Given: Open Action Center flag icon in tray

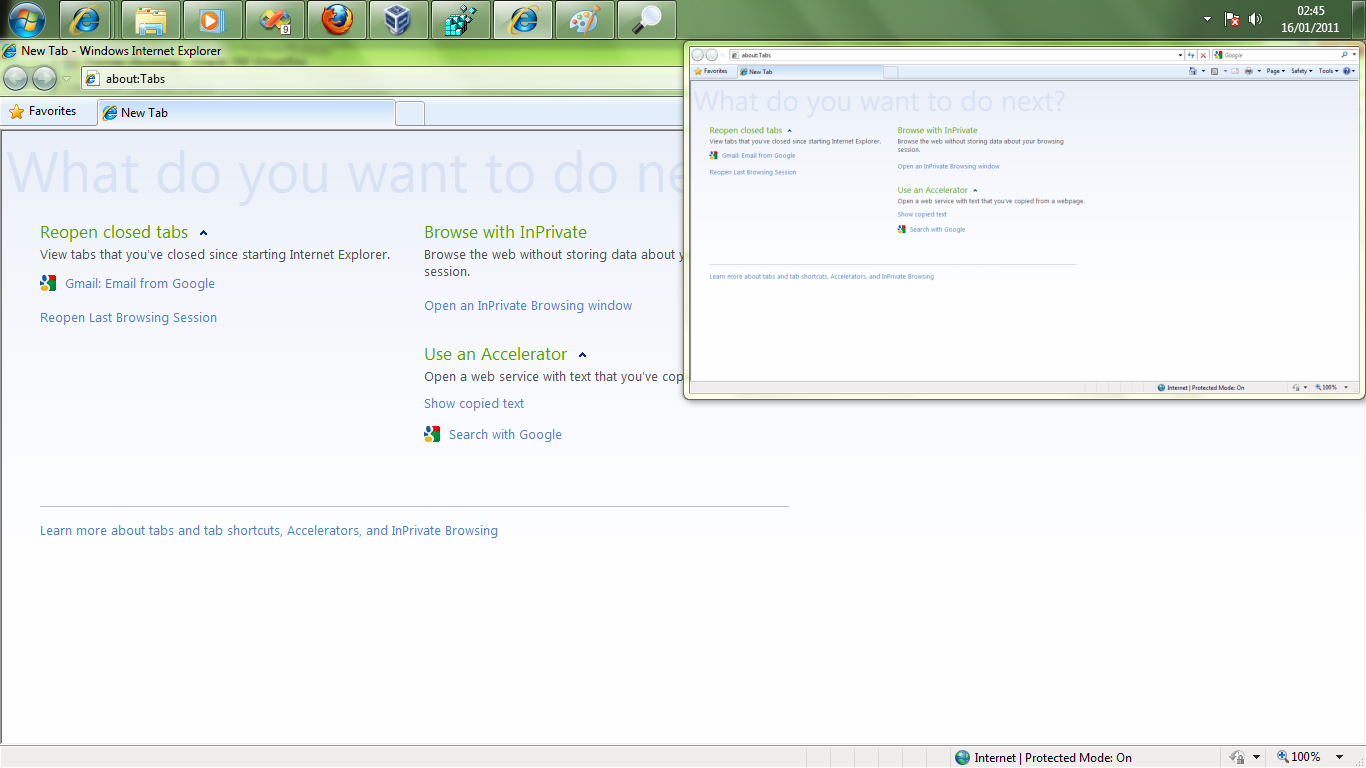Looking at the screenshot, I should 1232,19.
